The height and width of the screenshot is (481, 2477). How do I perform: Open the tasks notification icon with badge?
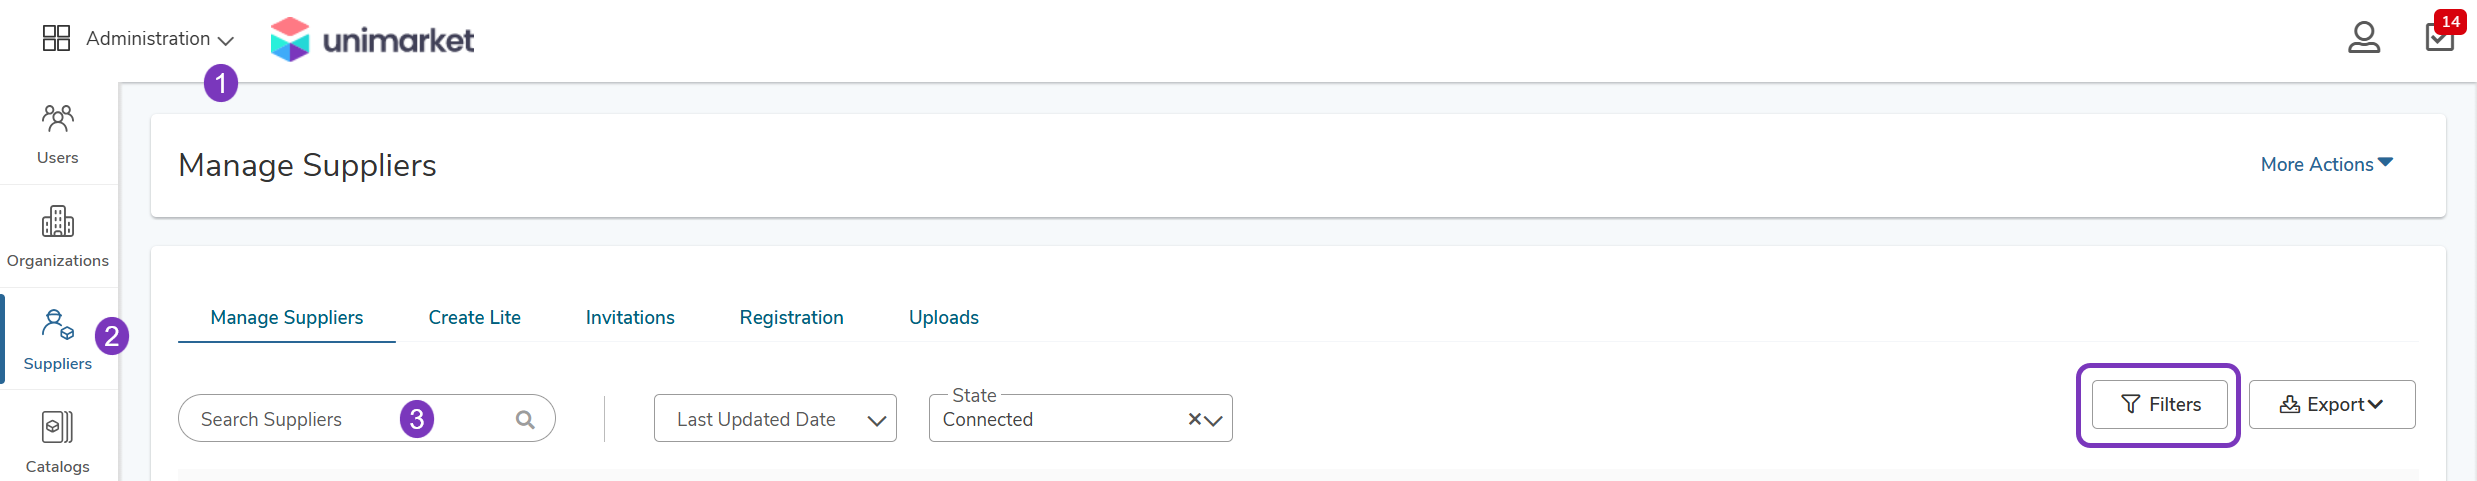(x=2440, y=34)
